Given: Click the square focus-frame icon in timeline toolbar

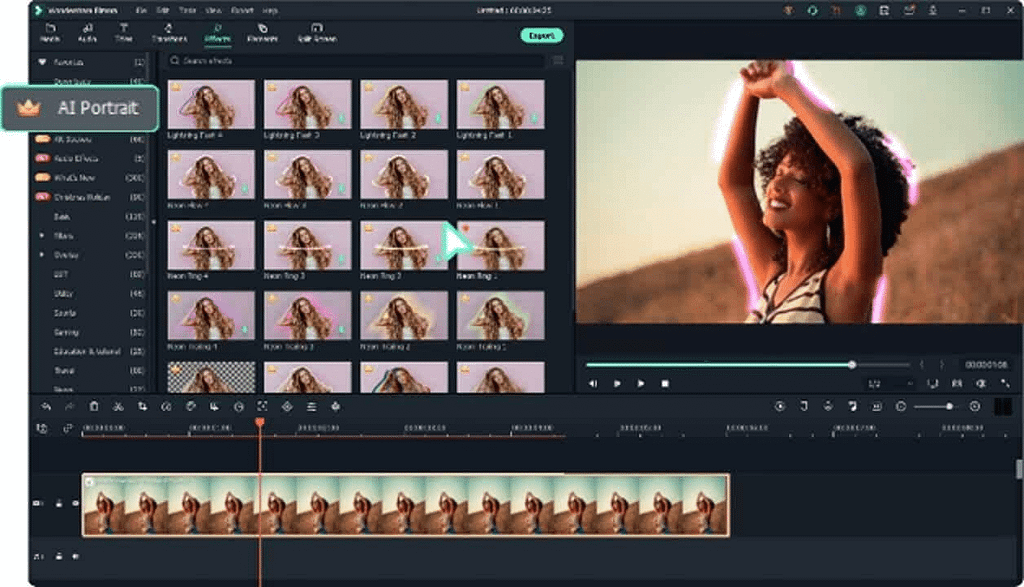Looking at the screenshot, I should click(x=263, y=407).
